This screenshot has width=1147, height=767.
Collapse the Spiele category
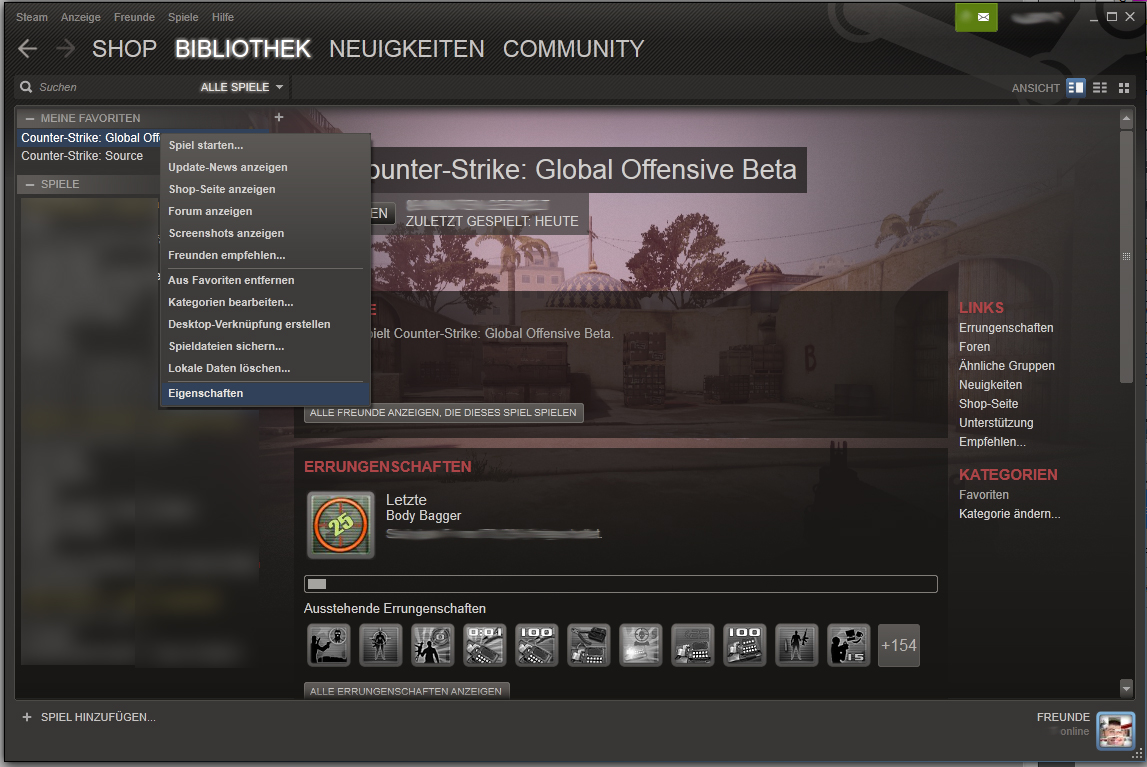click(30, 184)
